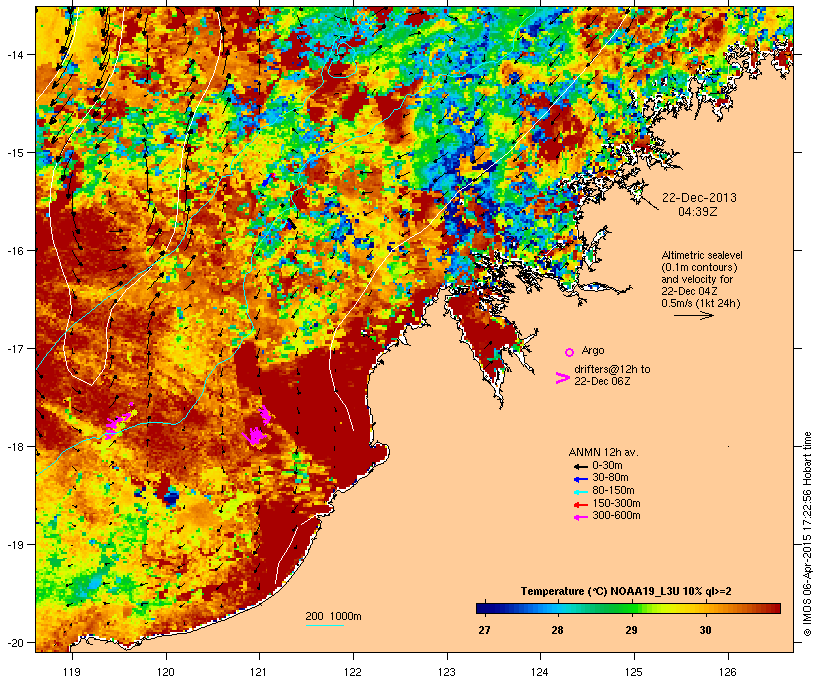Click the magenta Argo circle marker in legend
The height and width of the screenshot is (680, 820).
click(570, 352)
